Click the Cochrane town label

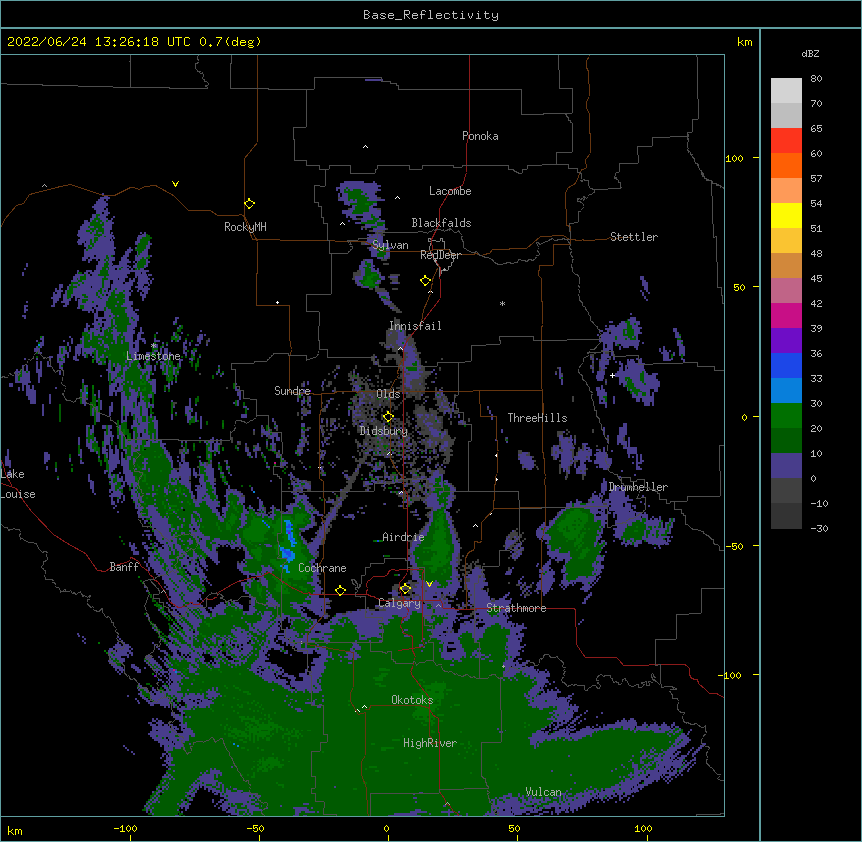click(322, 568)
